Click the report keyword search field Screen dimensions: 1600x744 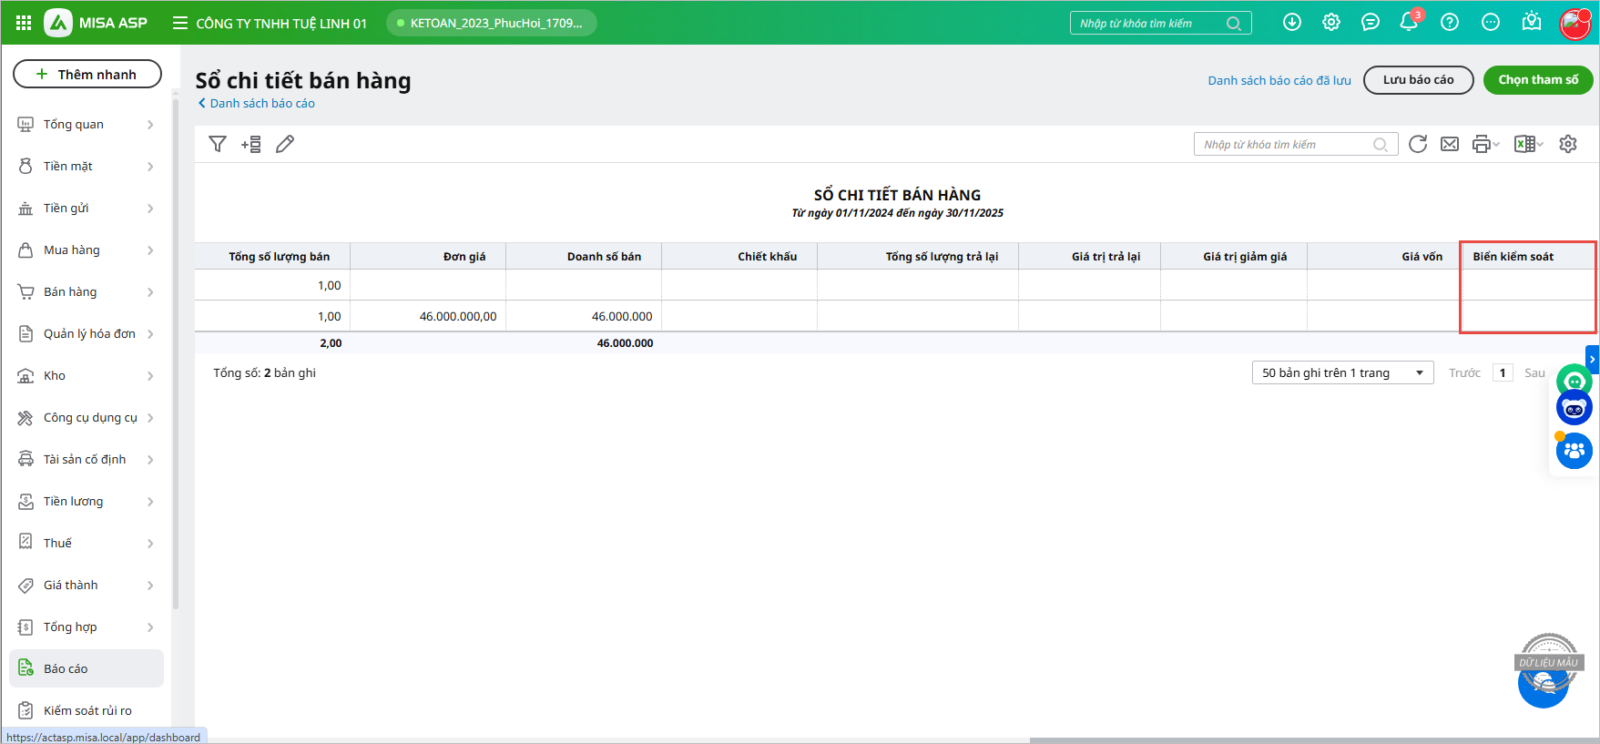point(1284,145)
